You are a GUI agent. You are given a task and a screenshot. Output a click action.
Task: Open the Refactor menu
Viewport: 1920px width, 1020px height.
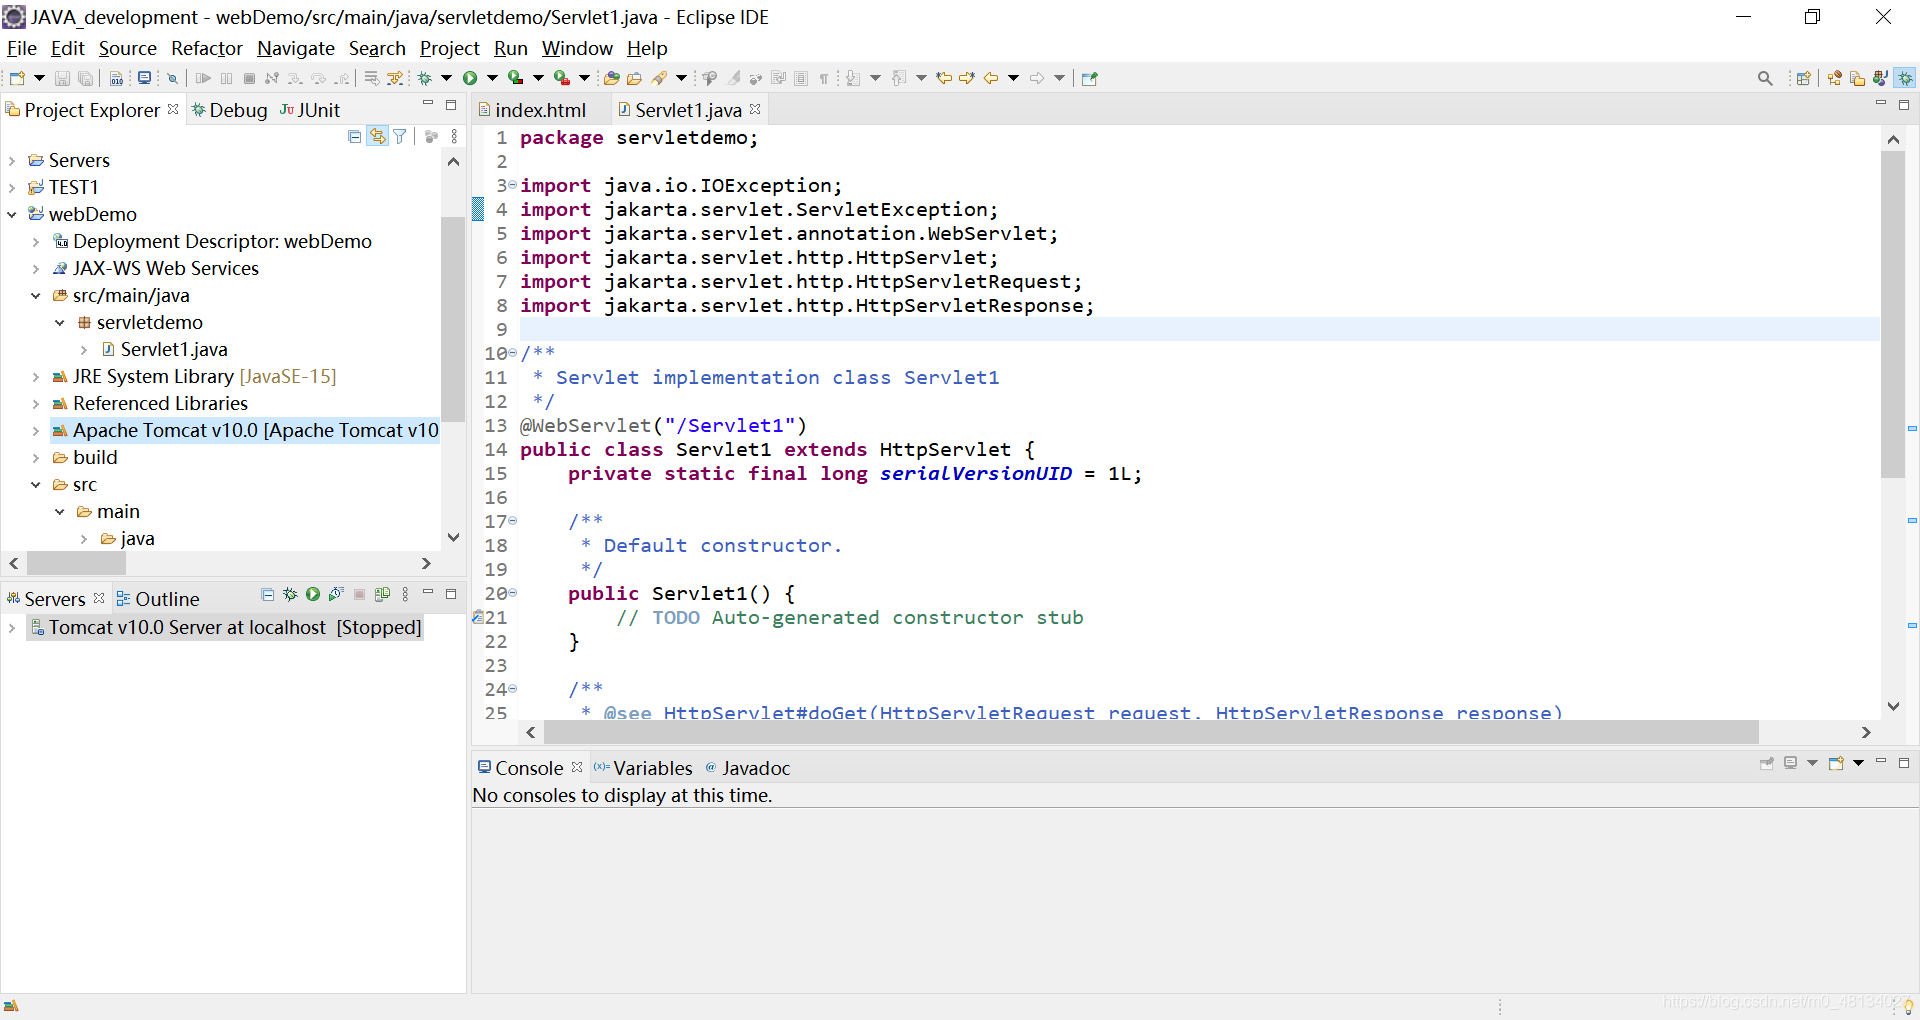click(206, 48)
